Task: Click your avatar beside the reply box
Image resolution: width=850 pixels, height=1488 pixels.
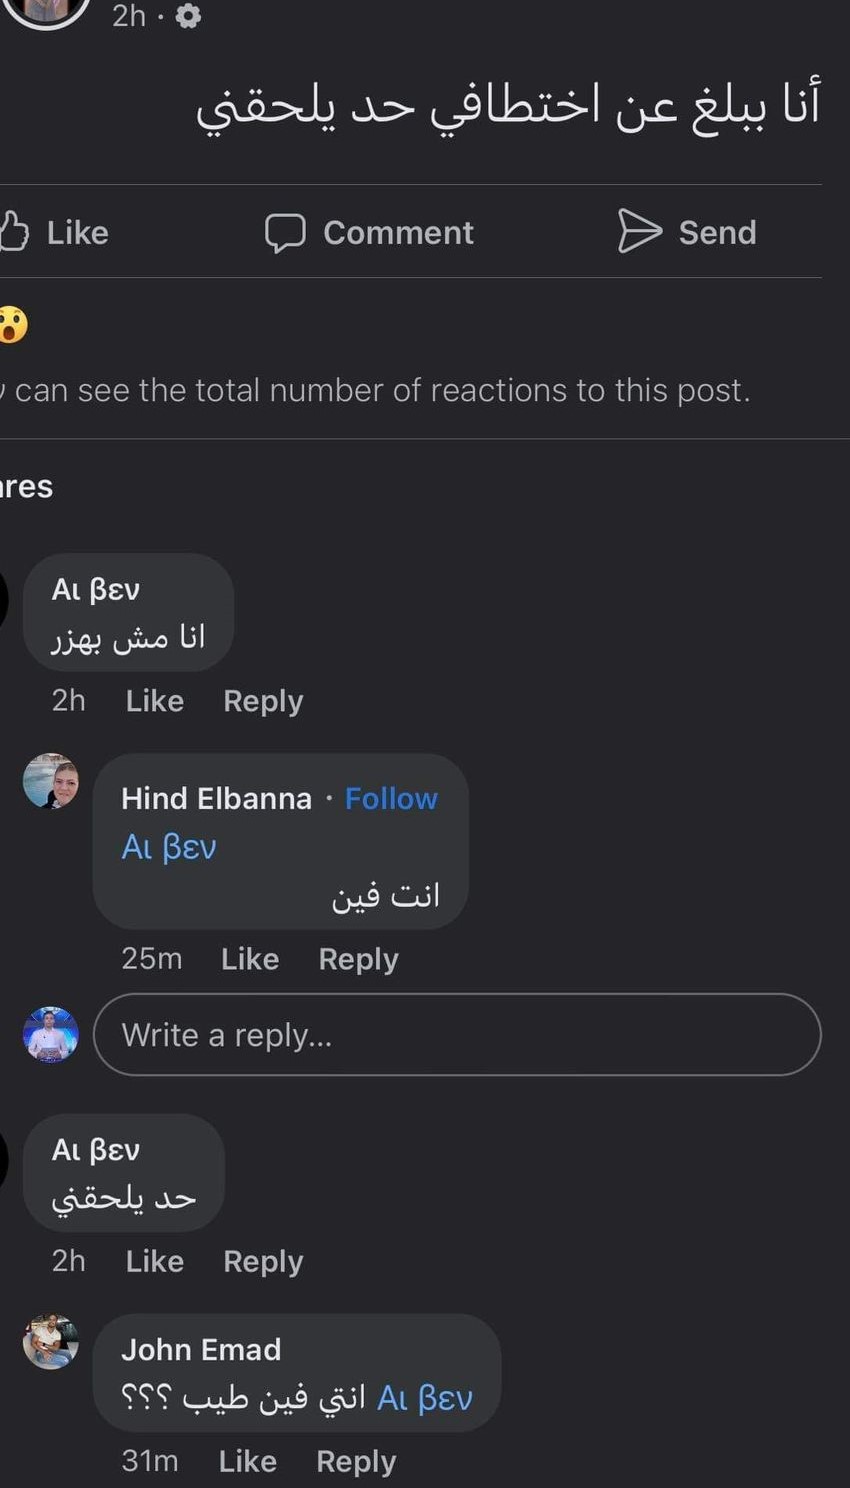Action: tap(51, 1034)
